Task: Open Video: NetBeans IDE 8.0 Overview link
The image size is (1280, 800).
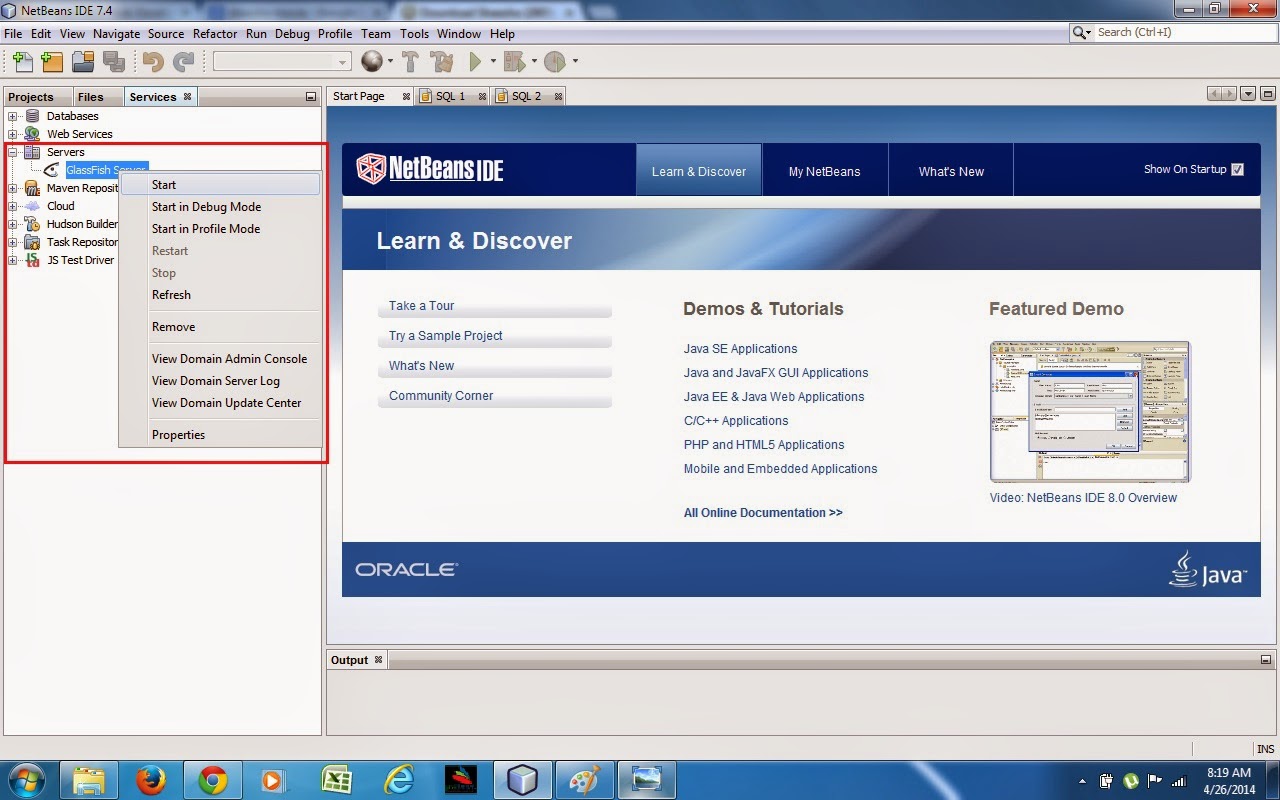Action: coord(1083,498)
